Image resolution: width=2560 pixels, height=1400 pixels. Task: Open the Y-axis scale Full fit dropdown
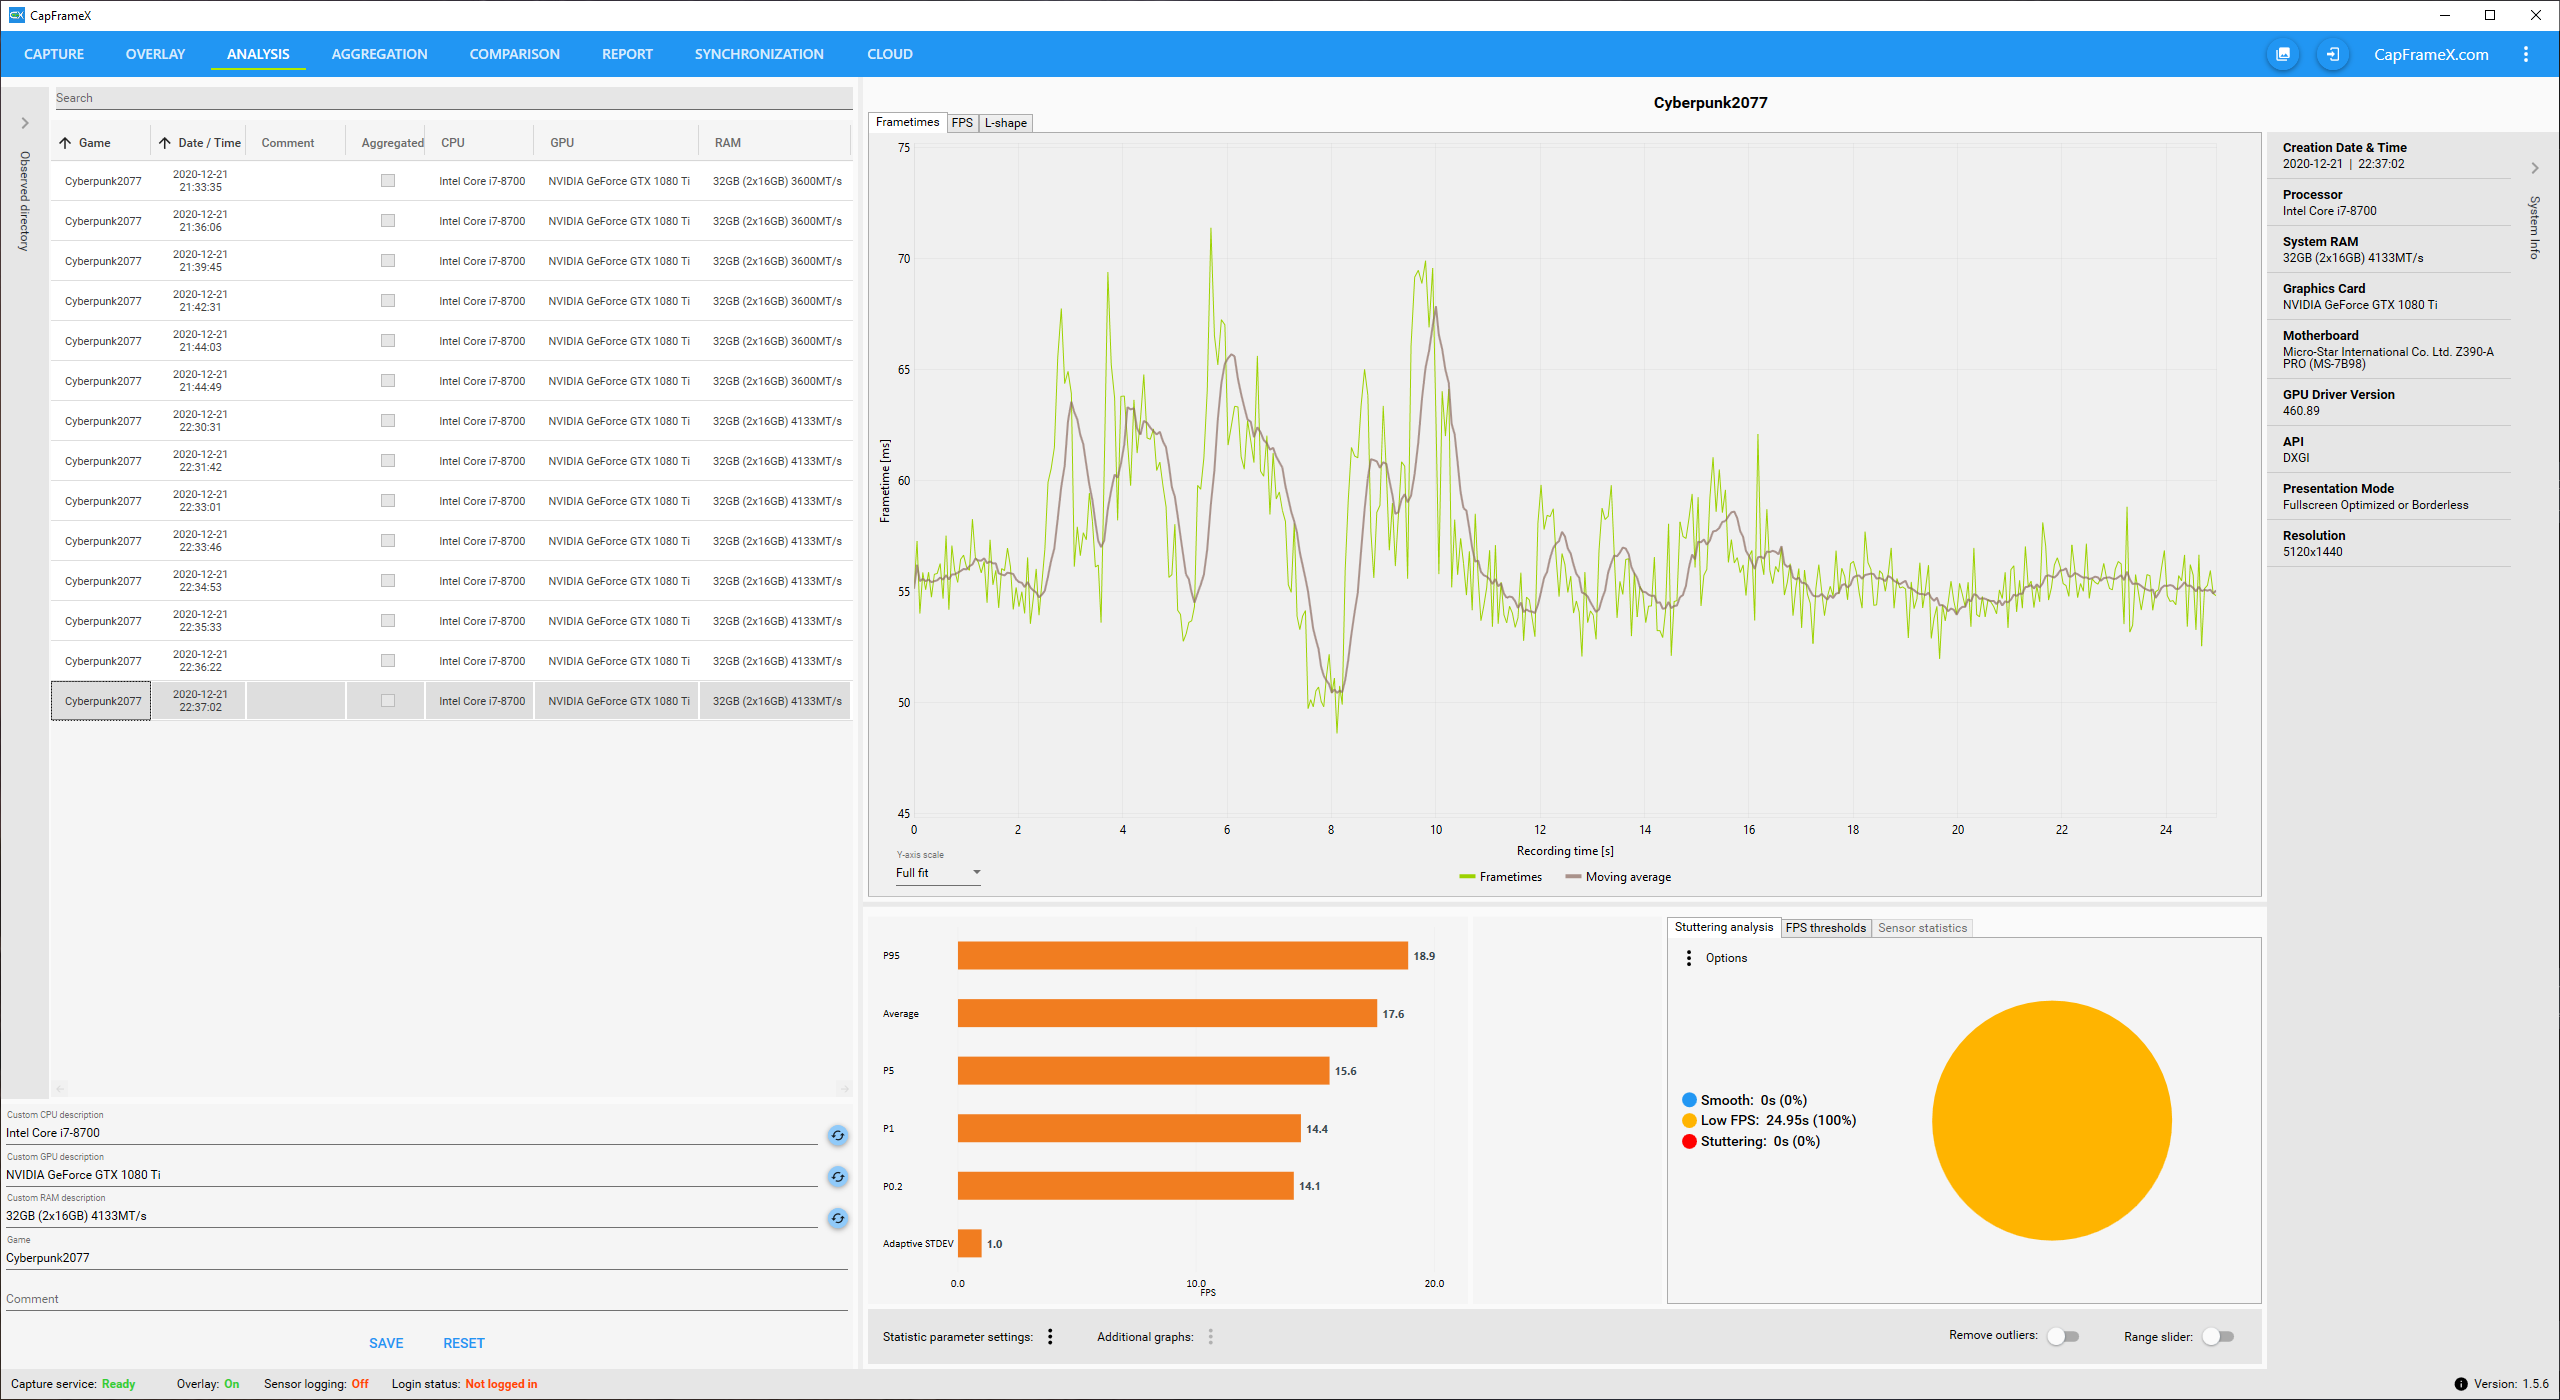click(x=937, y=873)
